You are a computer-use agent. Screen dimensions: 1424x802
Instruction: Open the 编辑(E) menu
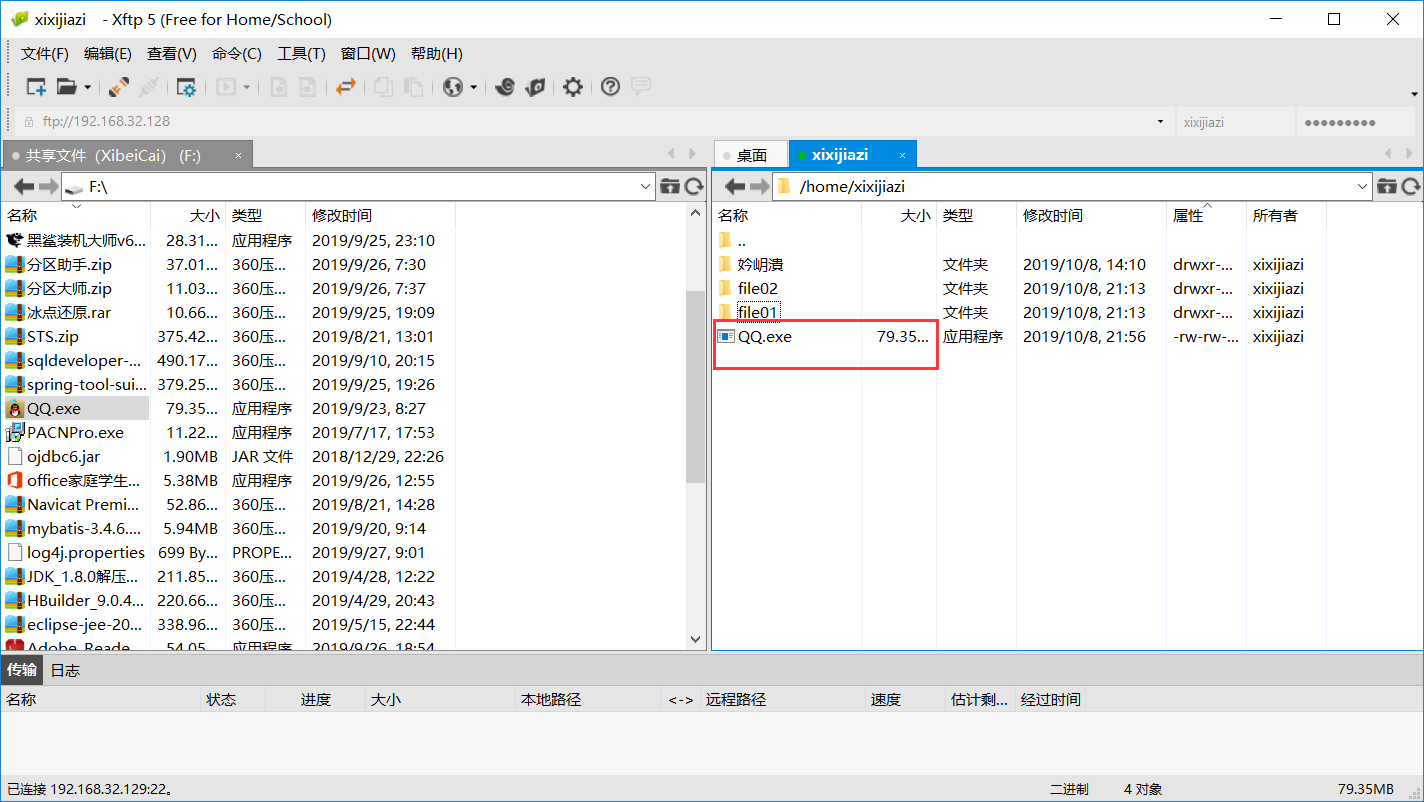tap(108, 54)
